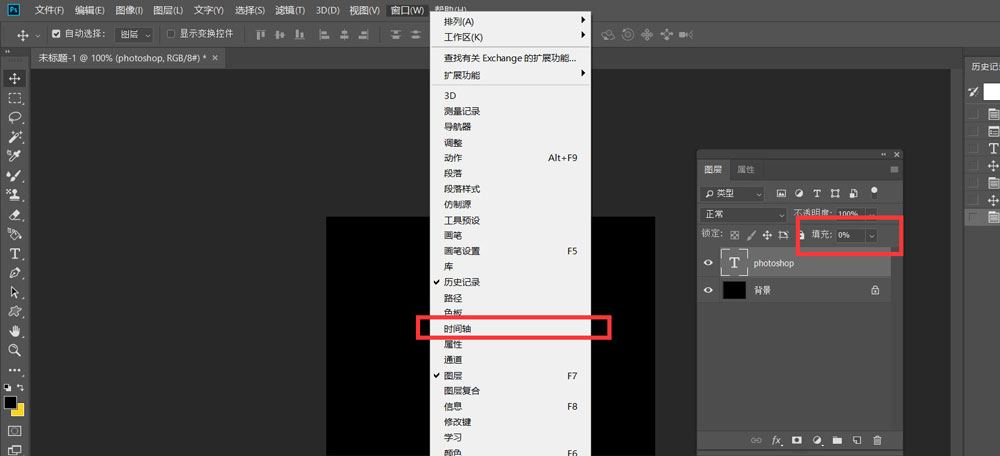Filter layers by type layer icon
The height and width of the screenshot is (456, 1000).
817,193
